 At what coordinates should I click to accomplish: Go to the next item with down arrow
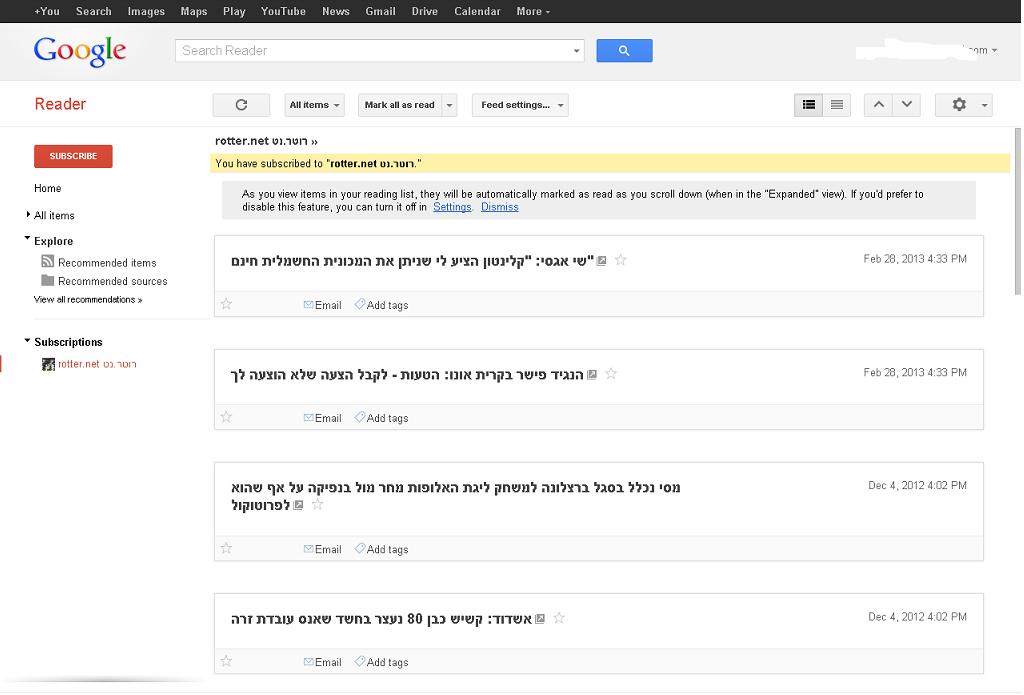point(906,105)
